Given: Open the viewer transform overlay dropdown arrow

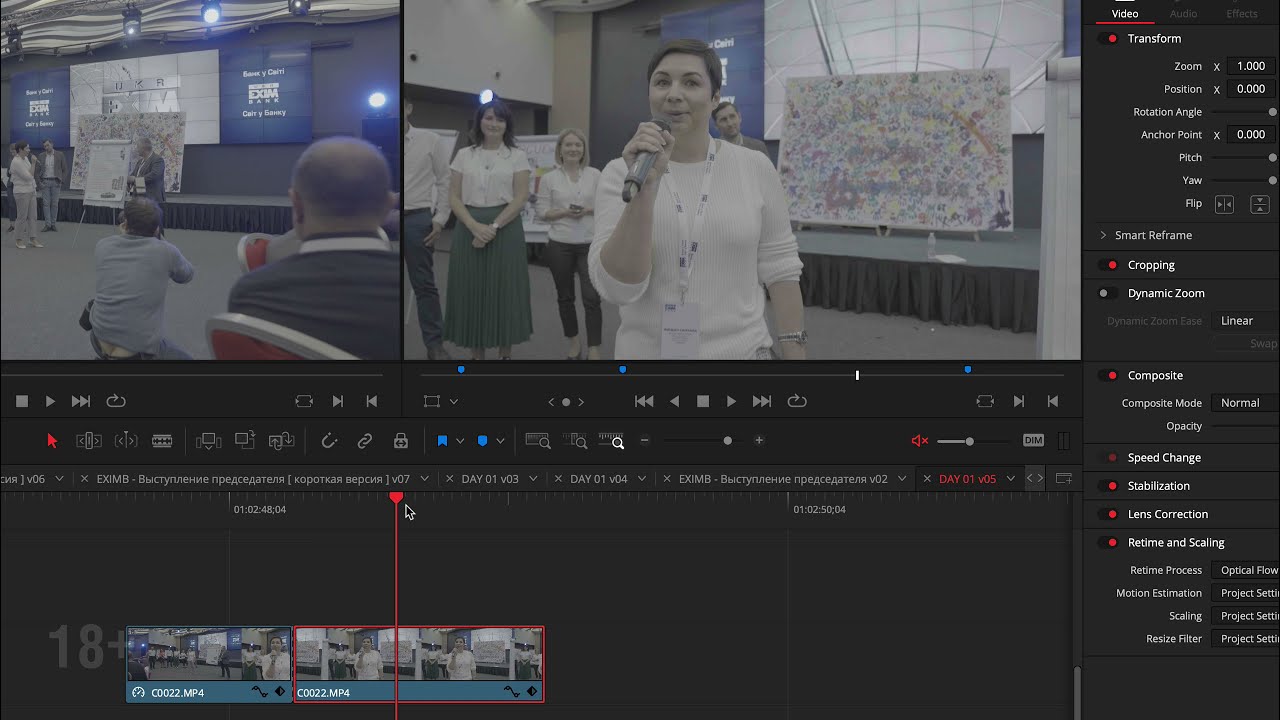Looking at the screenshot, I should pyautogui.click(x=454, y=402).
